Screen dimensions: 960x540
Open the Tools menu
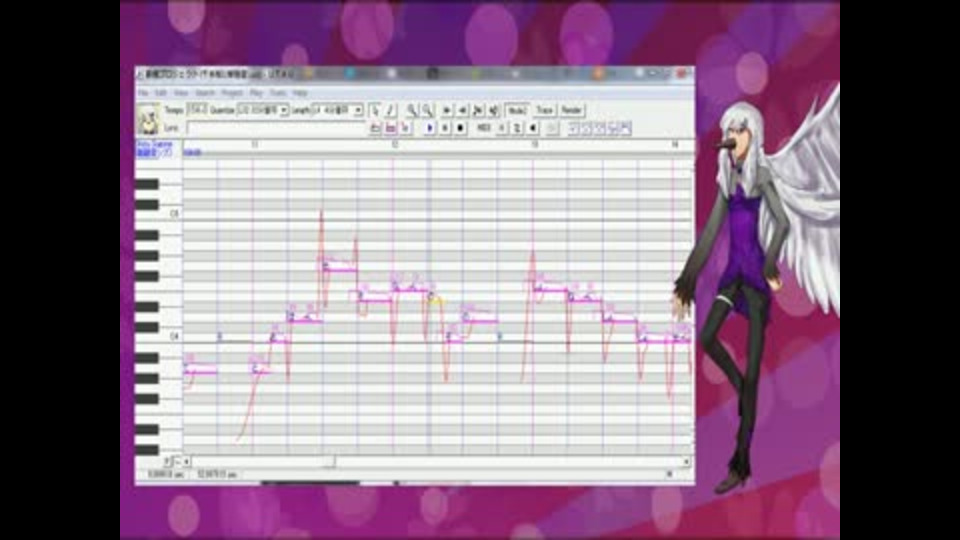point(278,93)
